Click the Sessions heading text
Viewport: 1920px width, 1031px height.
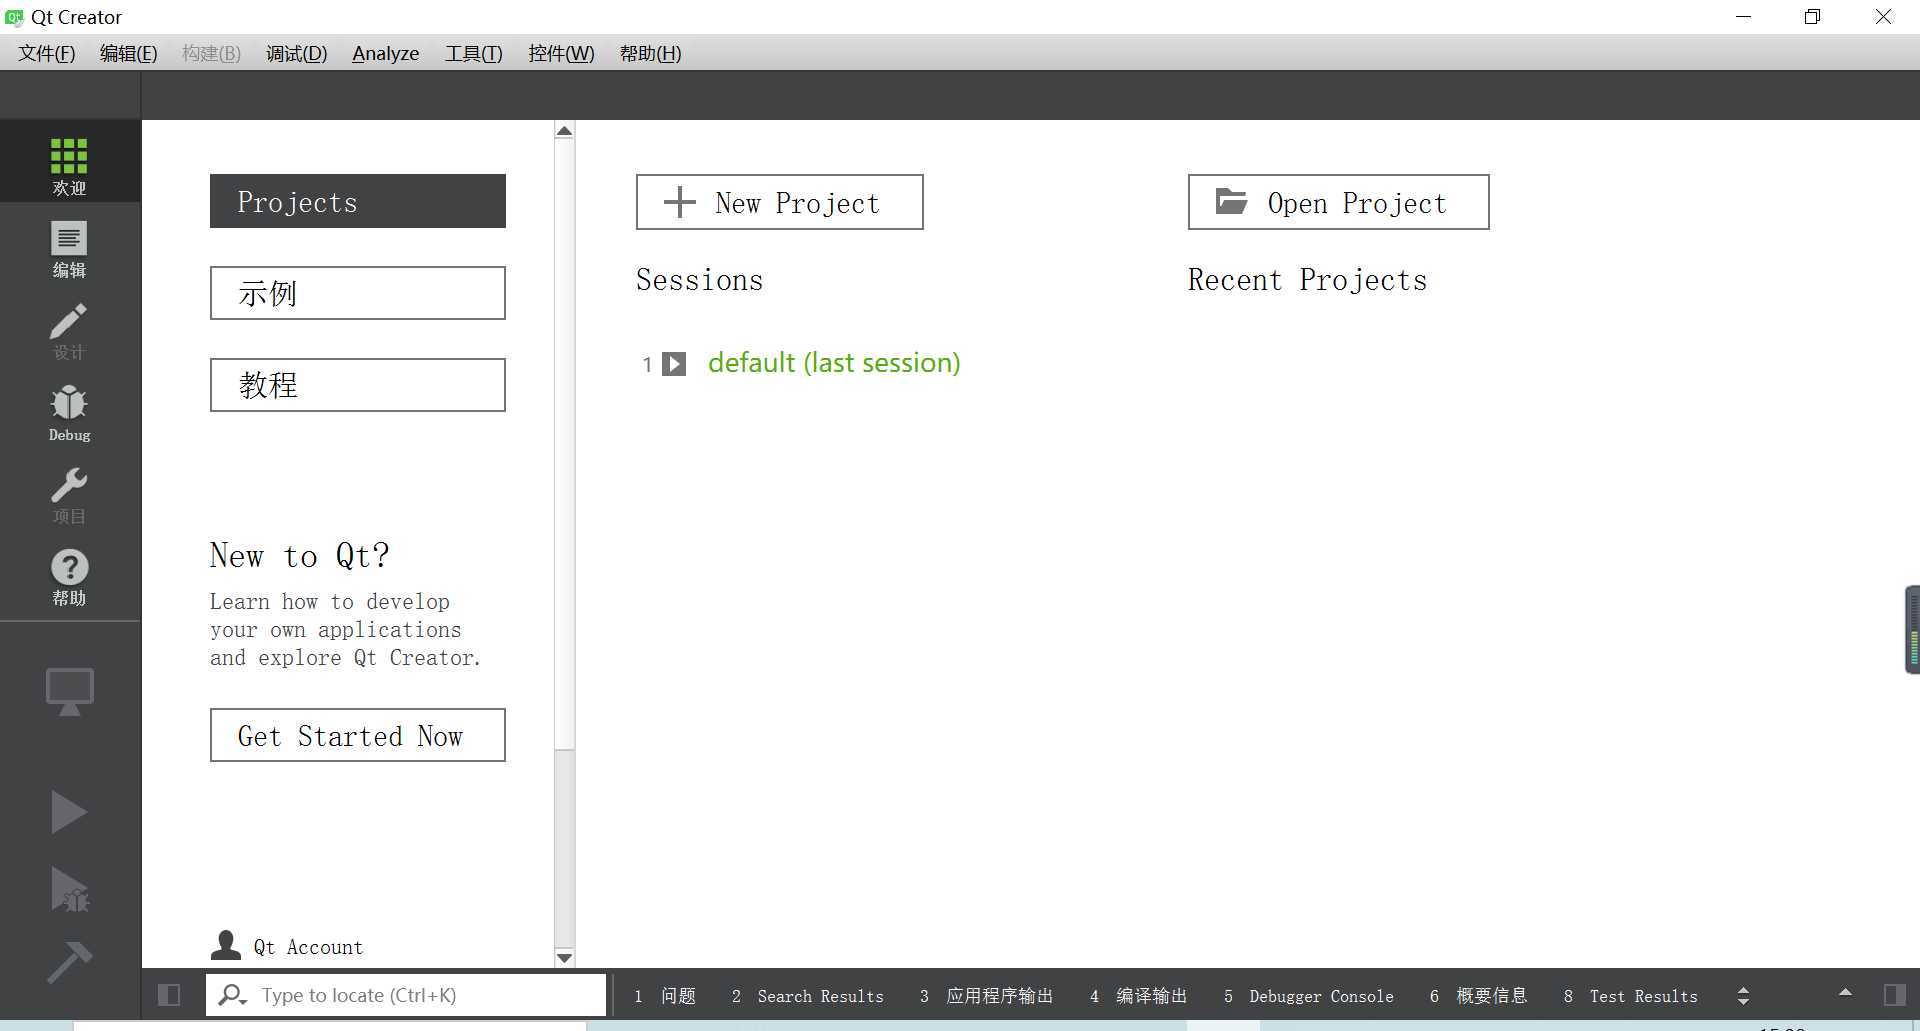699,280
